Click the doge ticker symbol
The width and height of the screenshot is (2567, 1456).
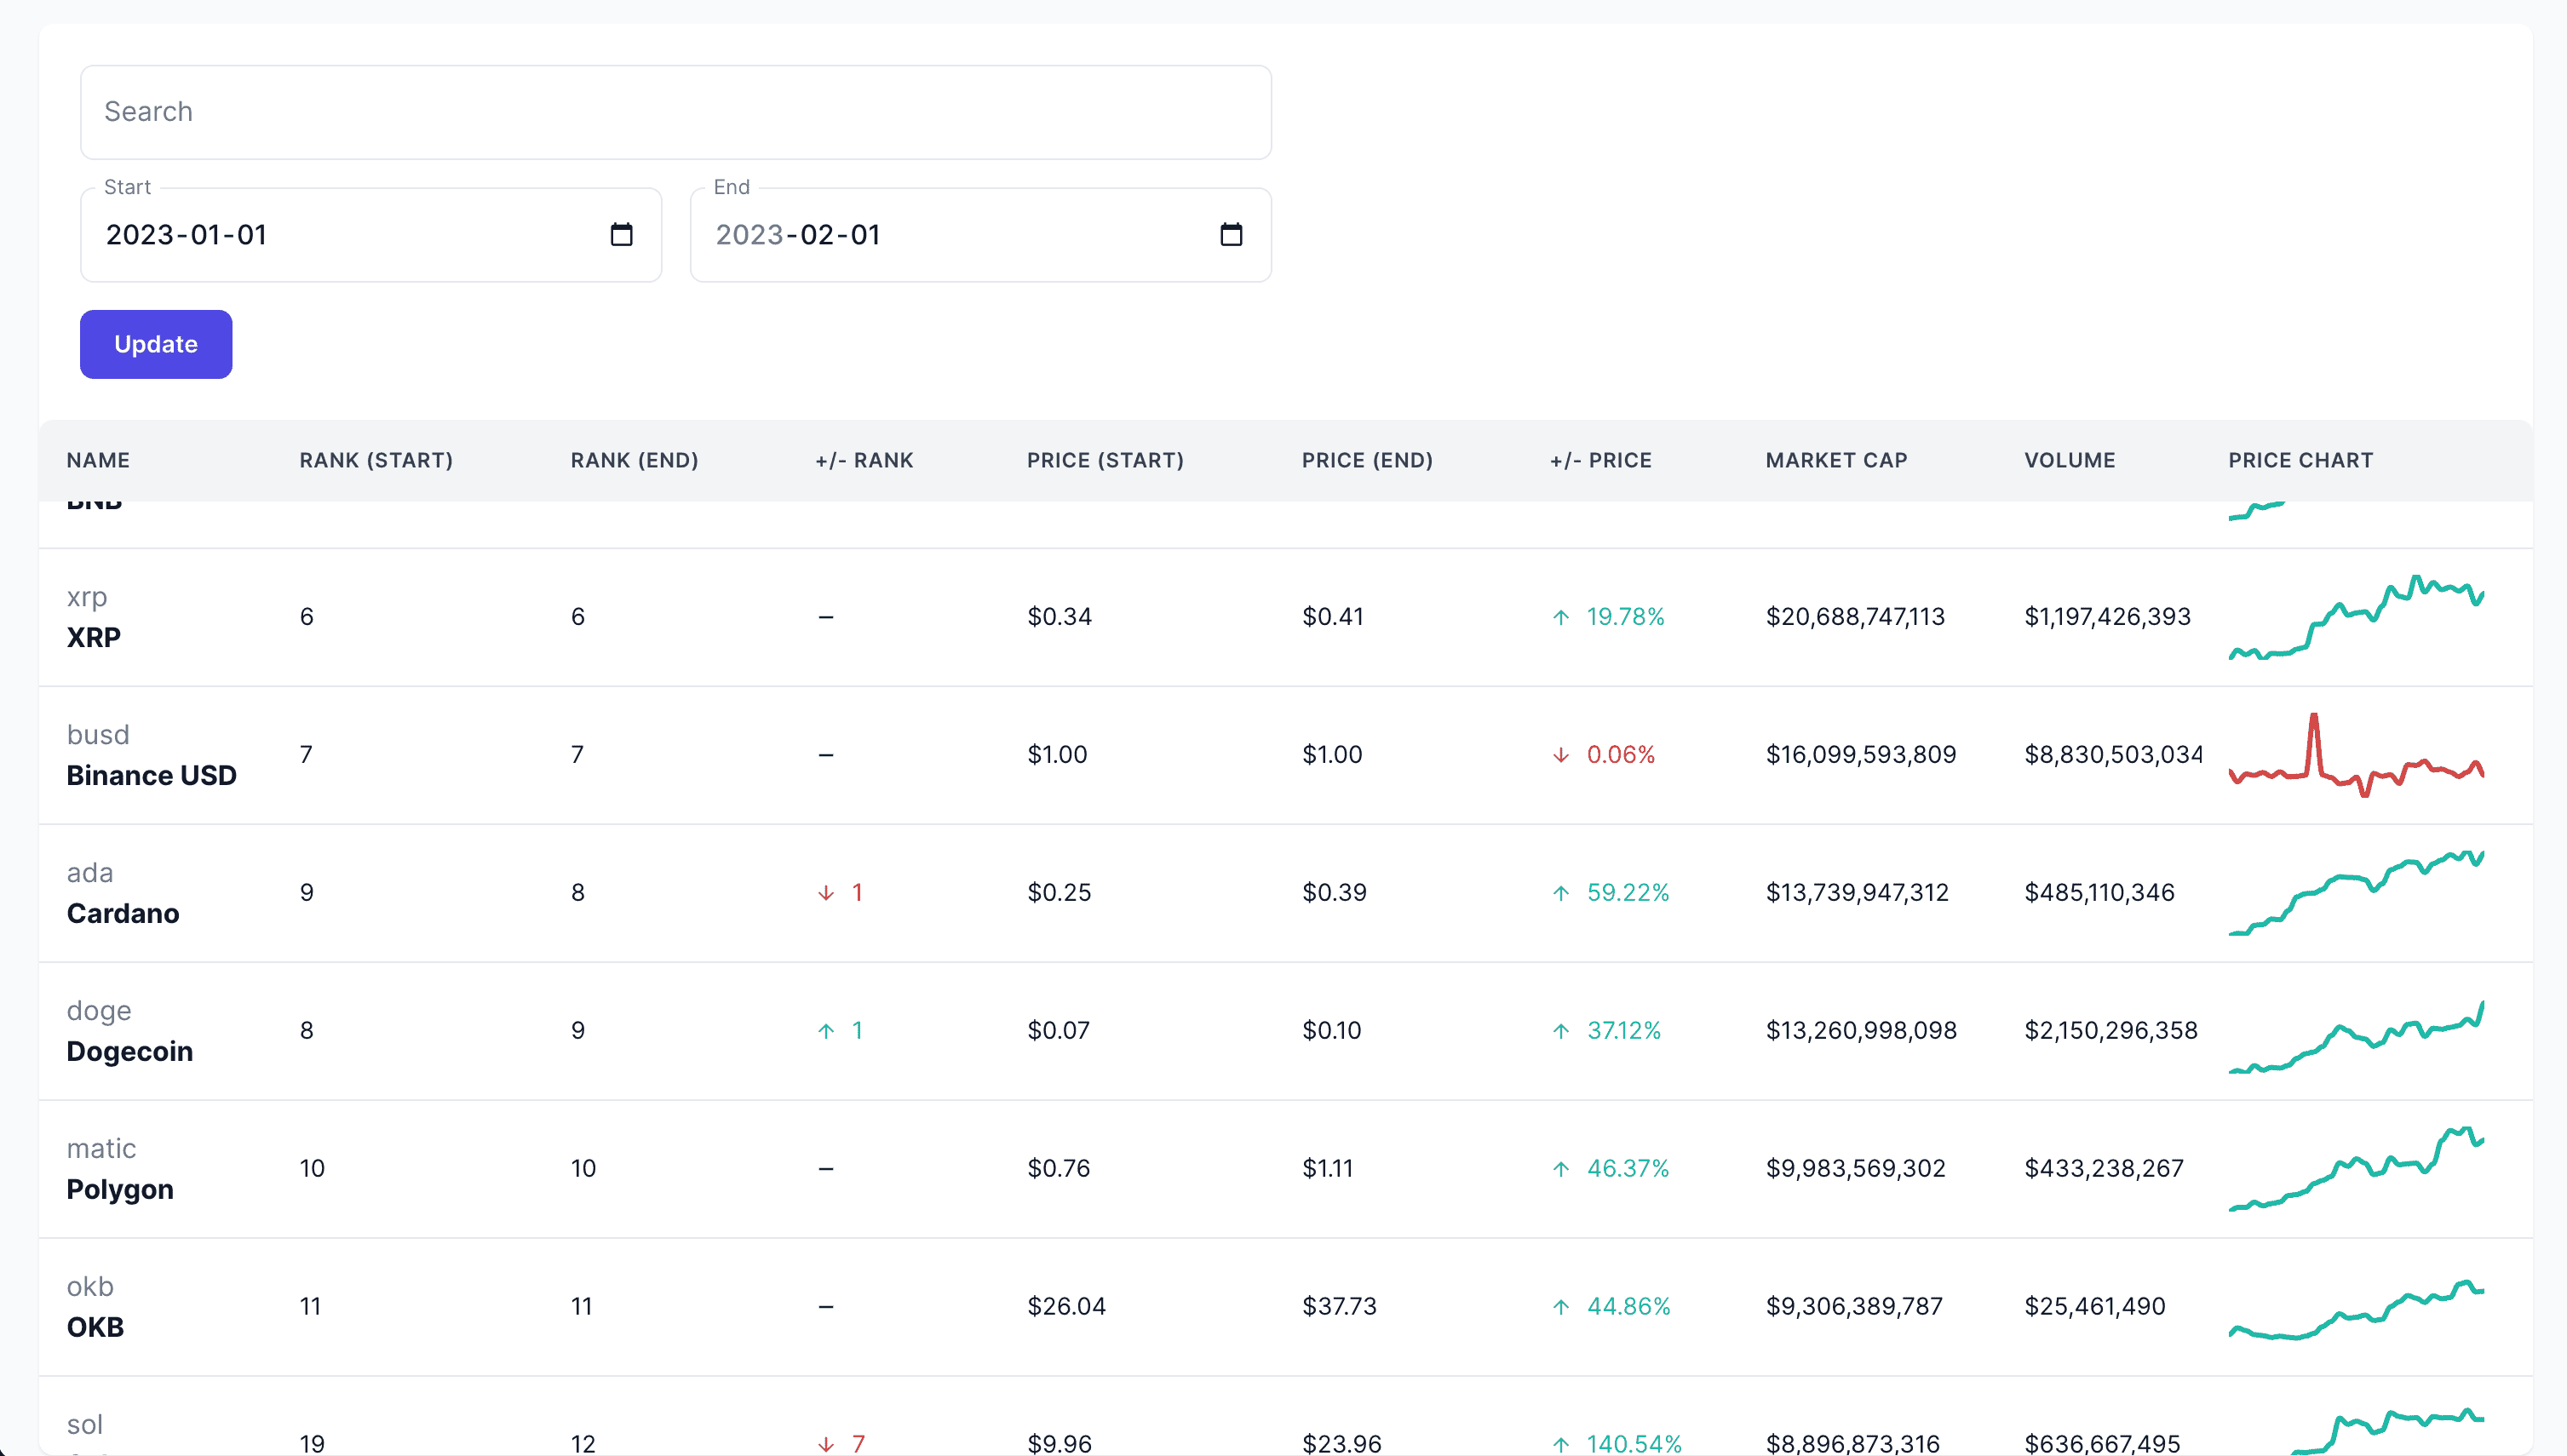click(x=99, y=1011)
